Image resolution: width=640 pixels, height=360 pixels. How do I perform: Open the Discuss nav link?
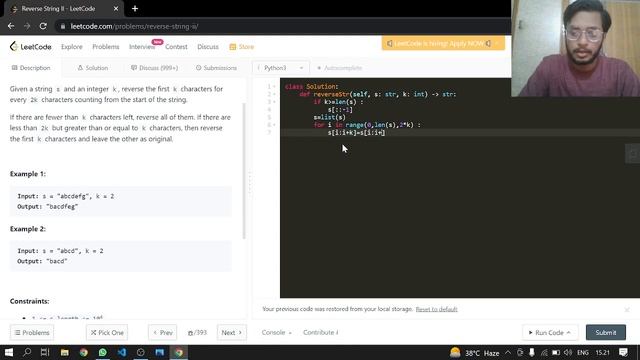point(208,47)
